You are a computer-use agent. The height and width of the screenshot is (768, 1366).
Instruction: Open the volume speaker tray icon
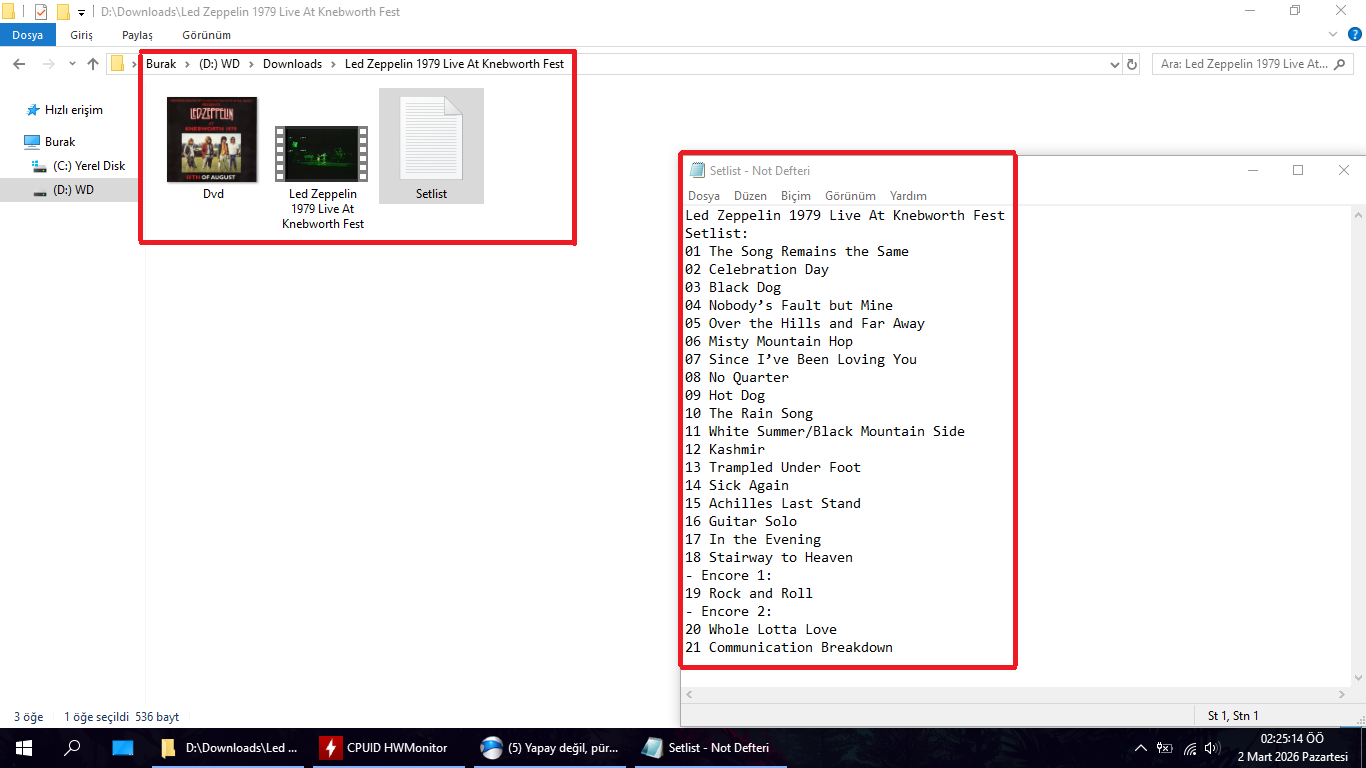pos(1213,748)
